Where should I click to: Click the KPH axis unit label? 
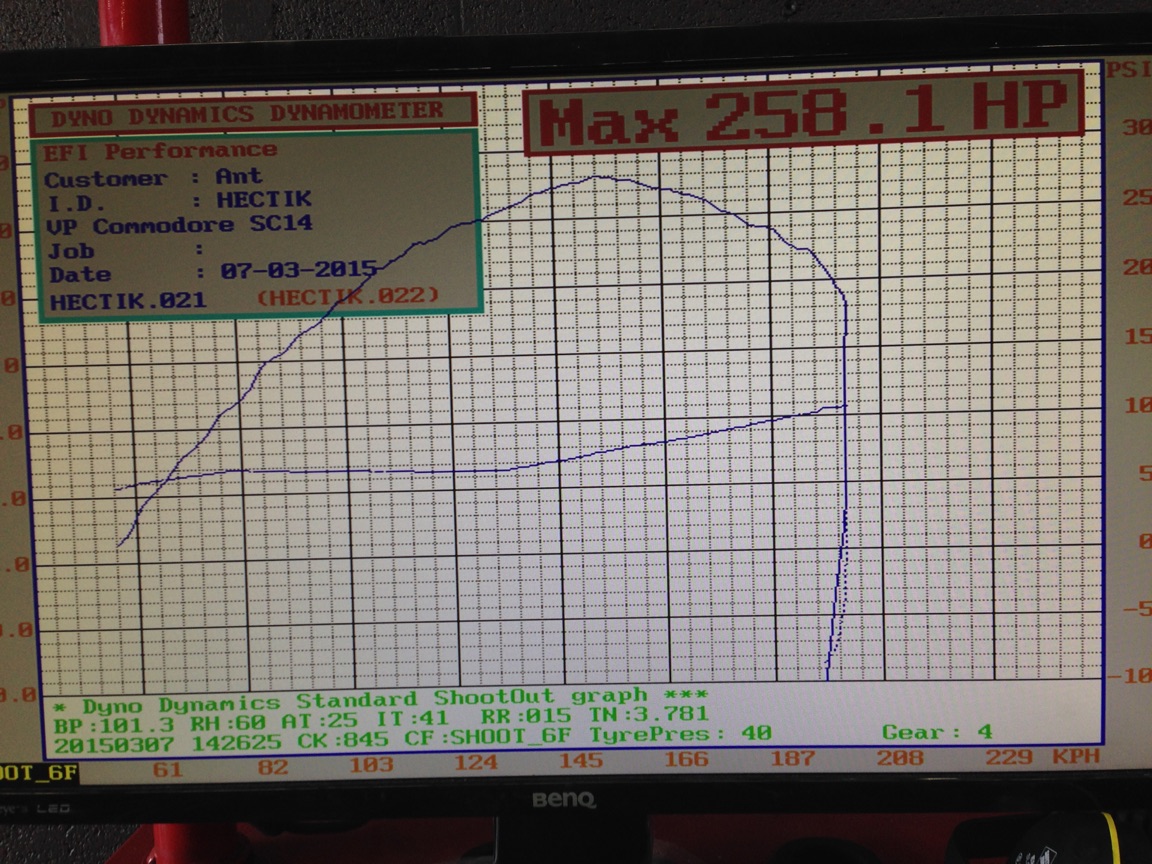[1076, 756]
